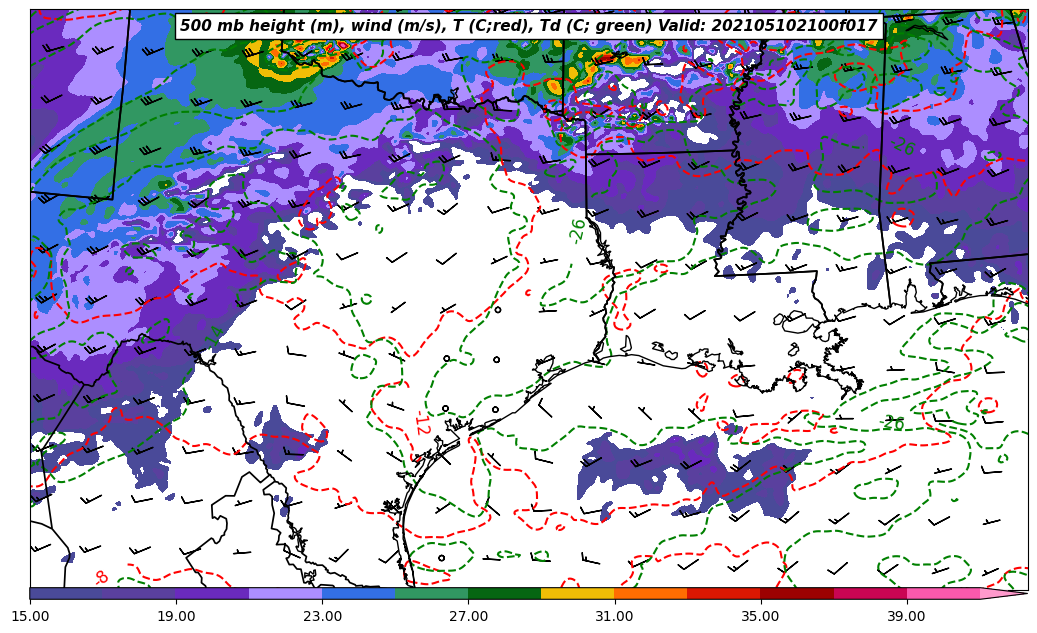Pick the hot pink colorbar segment
Screen dimensions: 1037x633
coord(943,593)
